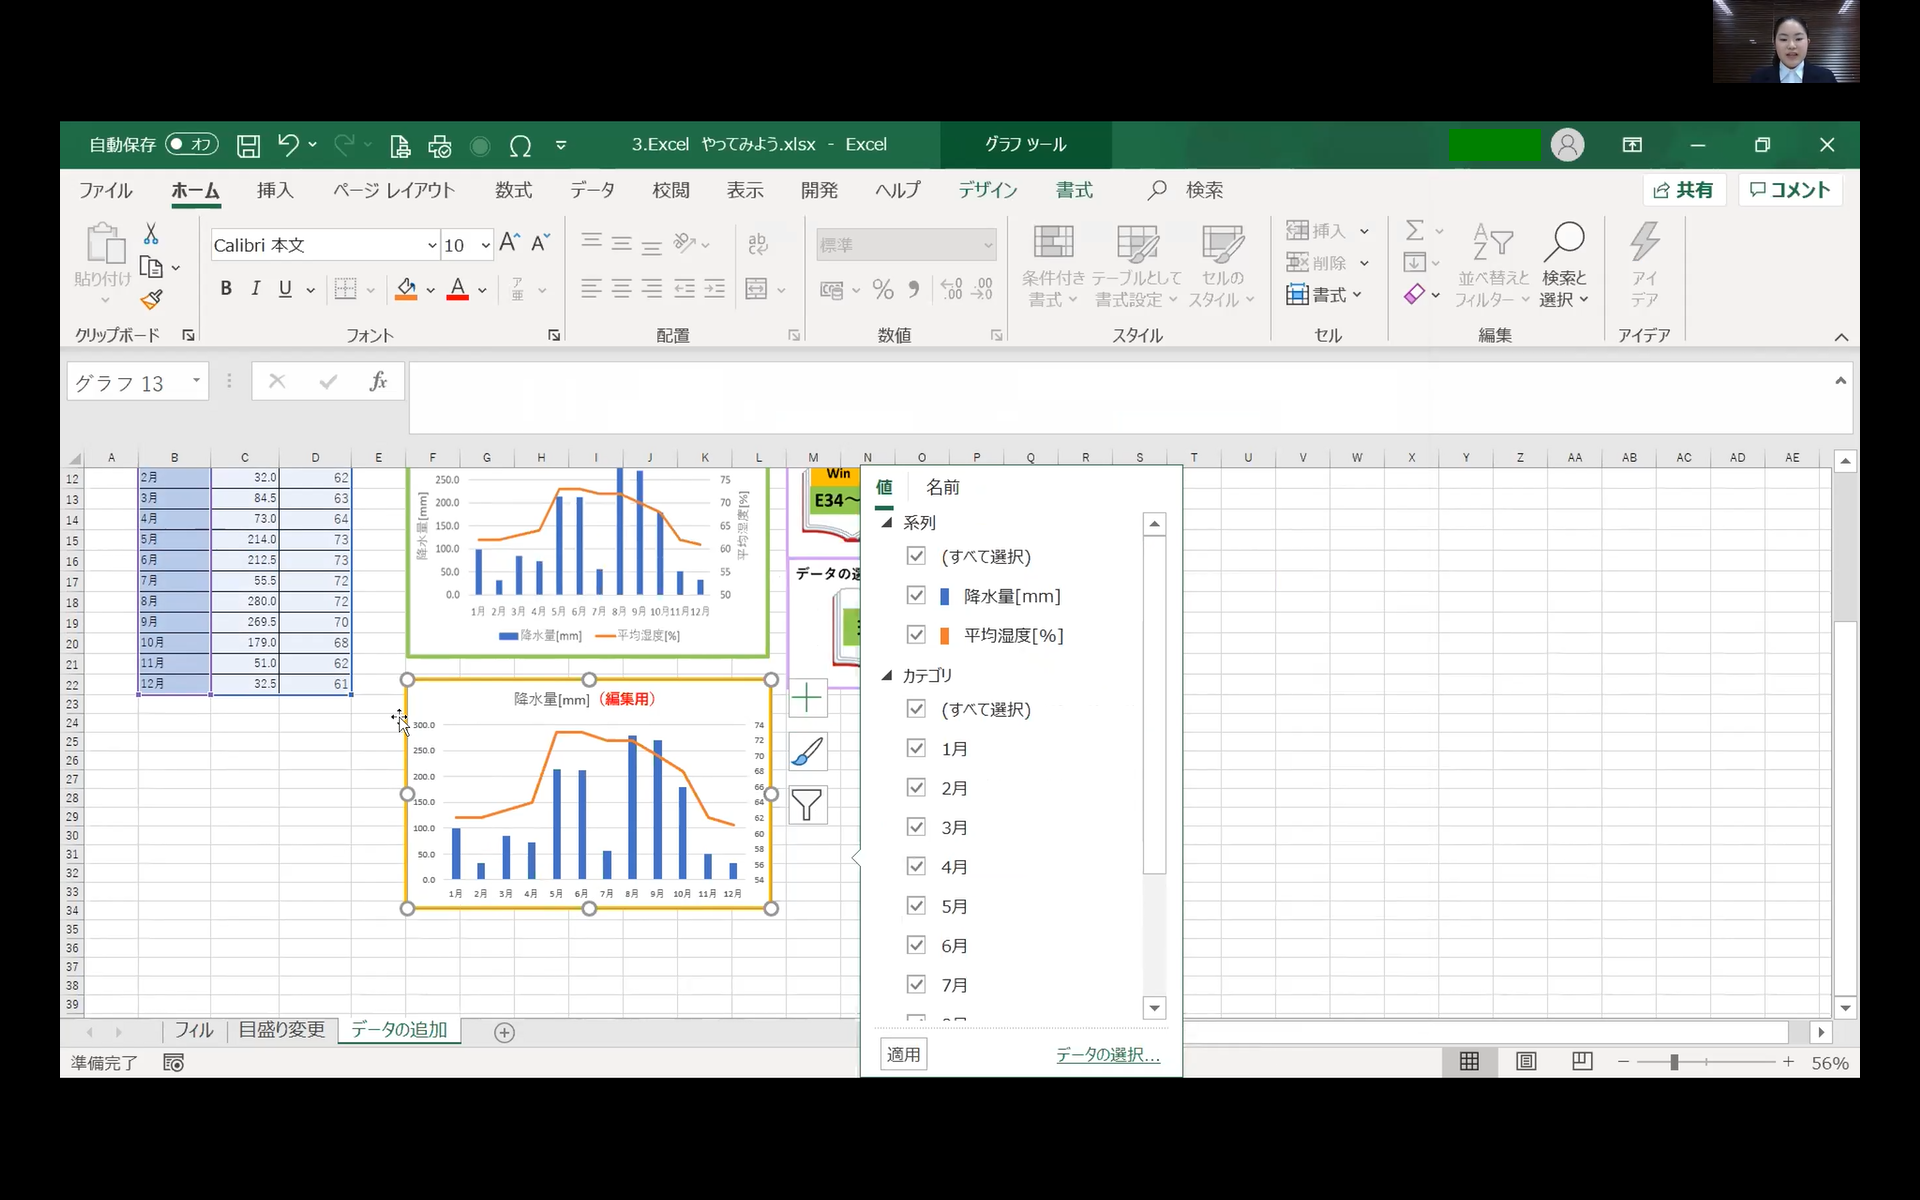Image resolution: width=1920 pixels, height=1200 pixels.
Task: Toggle Italic formatting
Action: (x=255, y=289)
